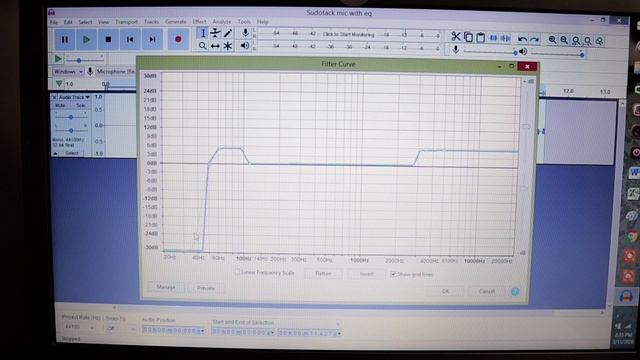Click the Copy icon in edit toolbar
640x360 pixels.
pyautogui.click(x=469, y=38)
